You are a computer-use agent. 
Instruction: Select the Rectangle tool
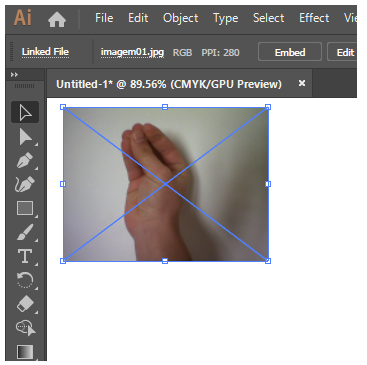point(25,208)
